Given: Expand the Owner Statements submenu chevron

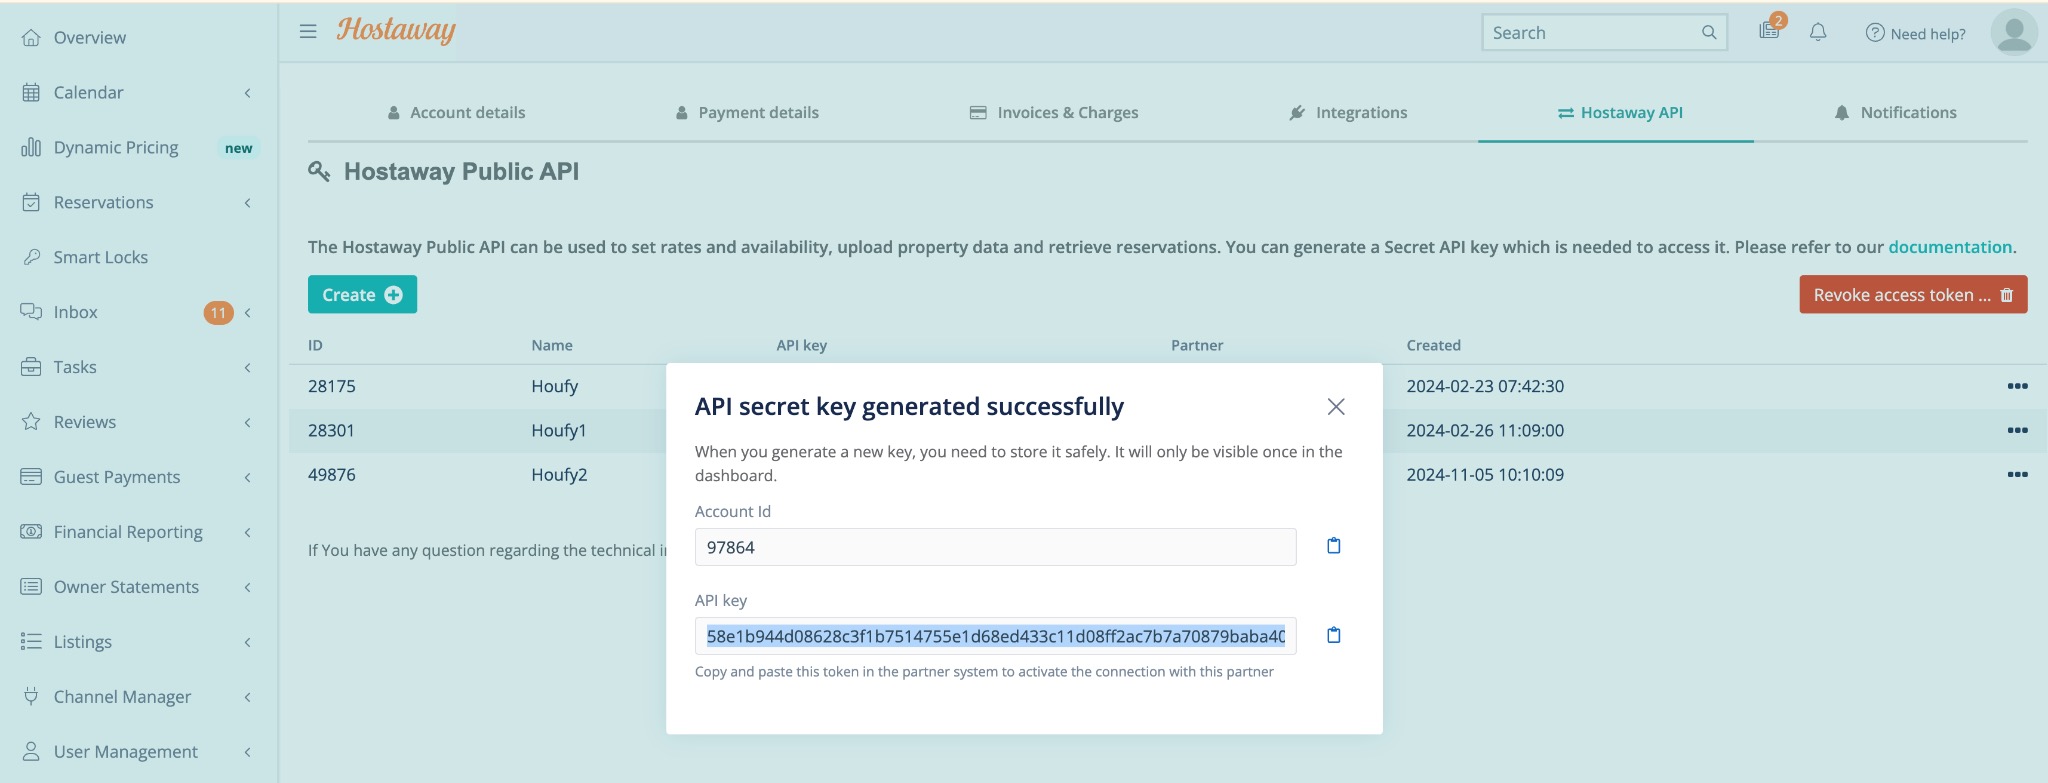Looking at the screenshot, I should tap(247, 588).
